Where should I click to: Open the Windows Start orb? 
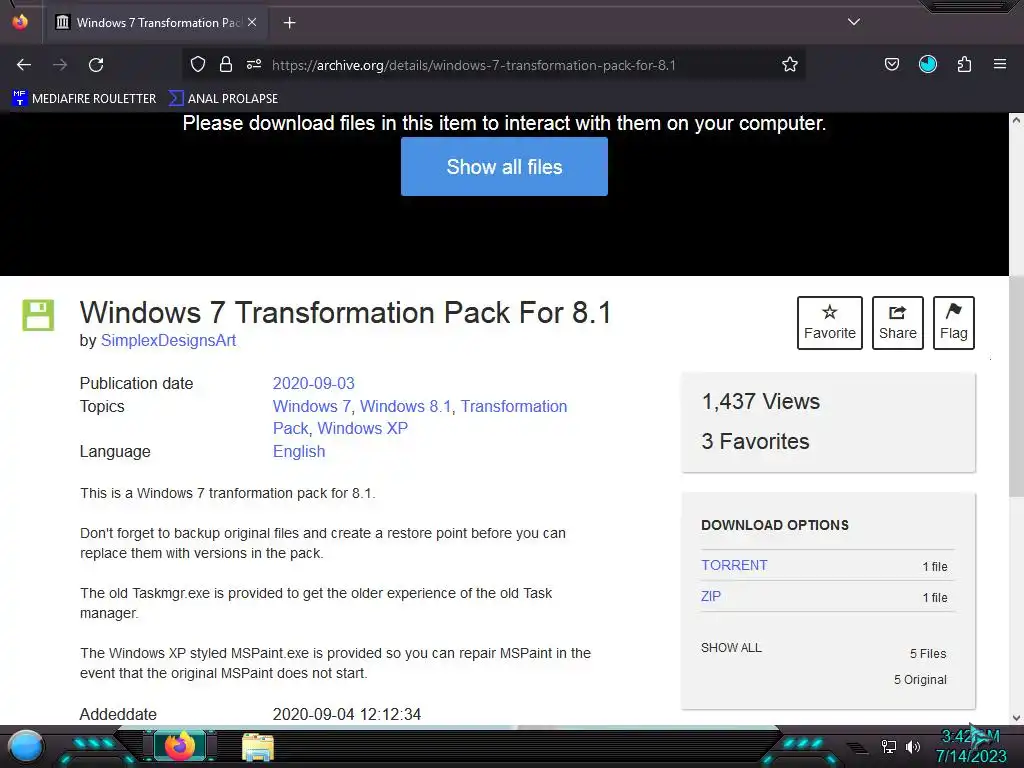pyautogui.click(x=26, y=746)
